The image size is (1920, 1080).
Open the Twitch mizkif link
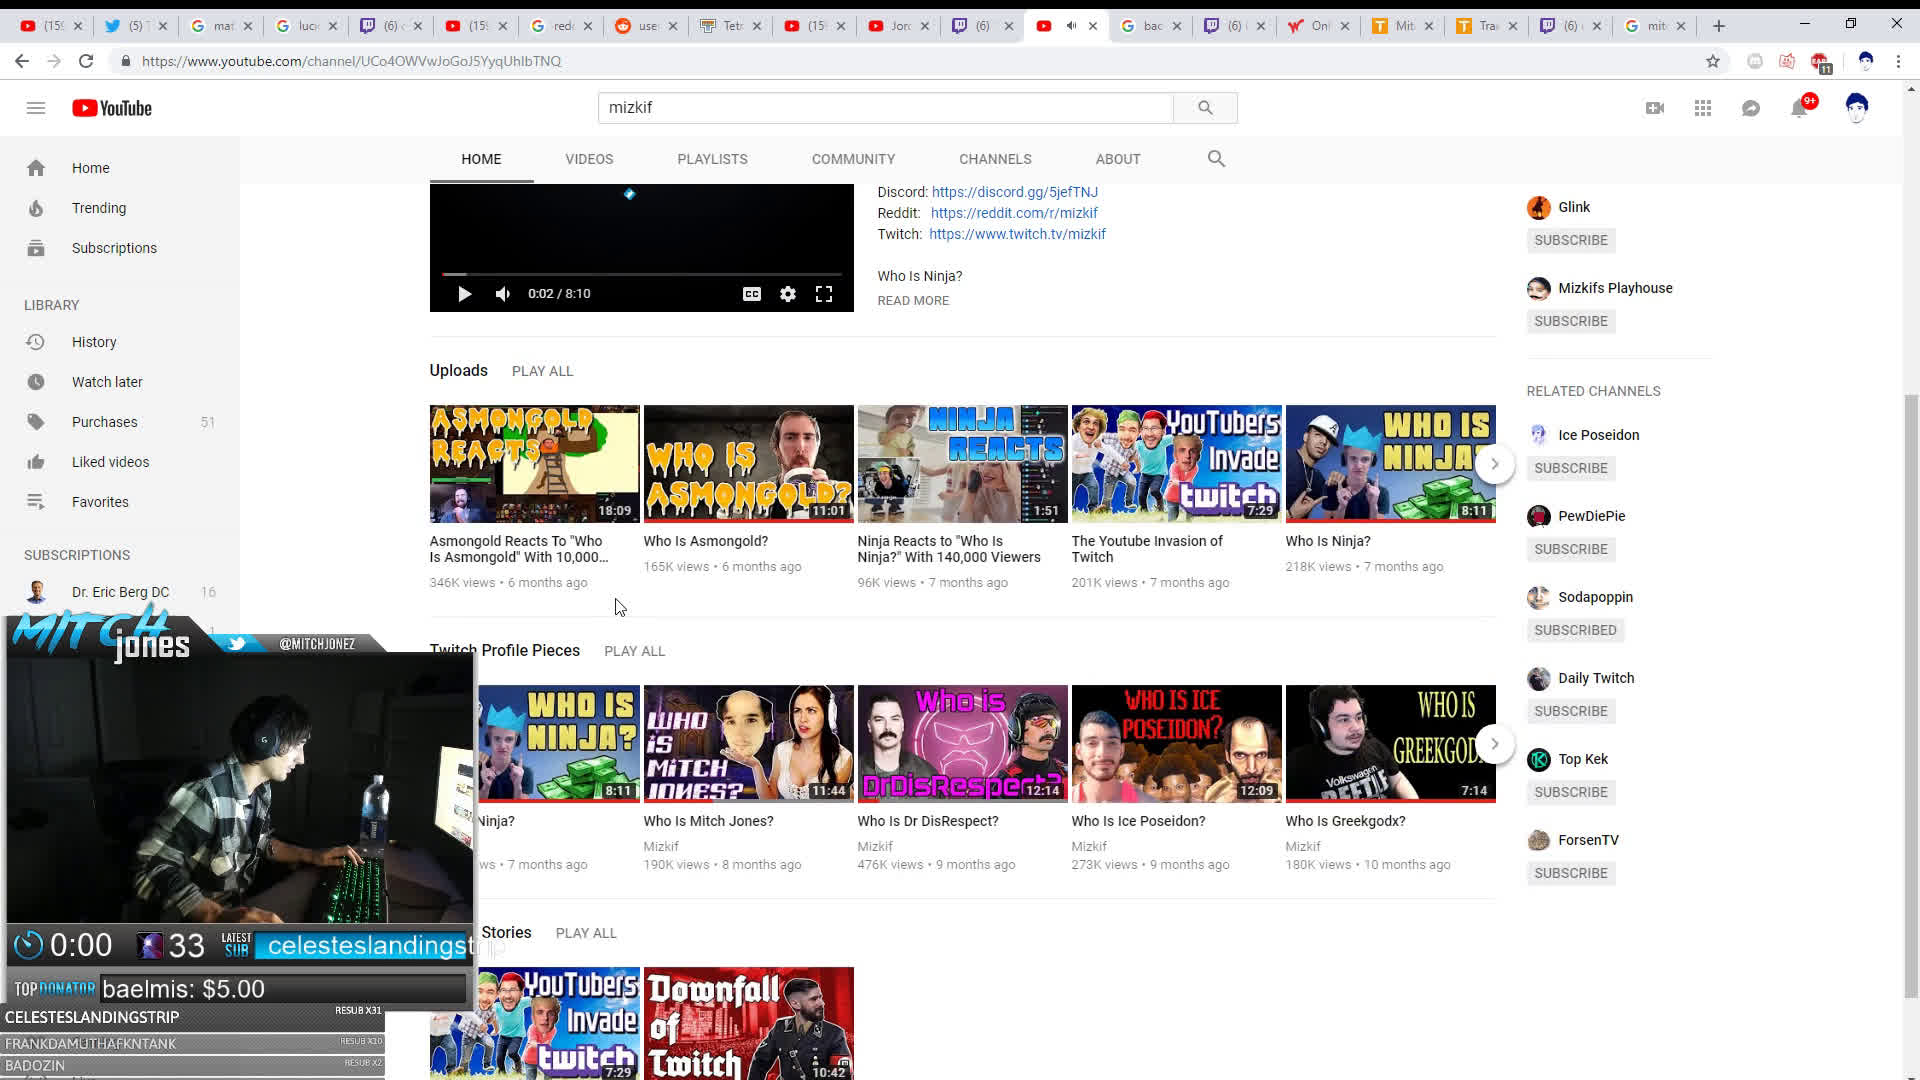click(x=1017, y=234)
